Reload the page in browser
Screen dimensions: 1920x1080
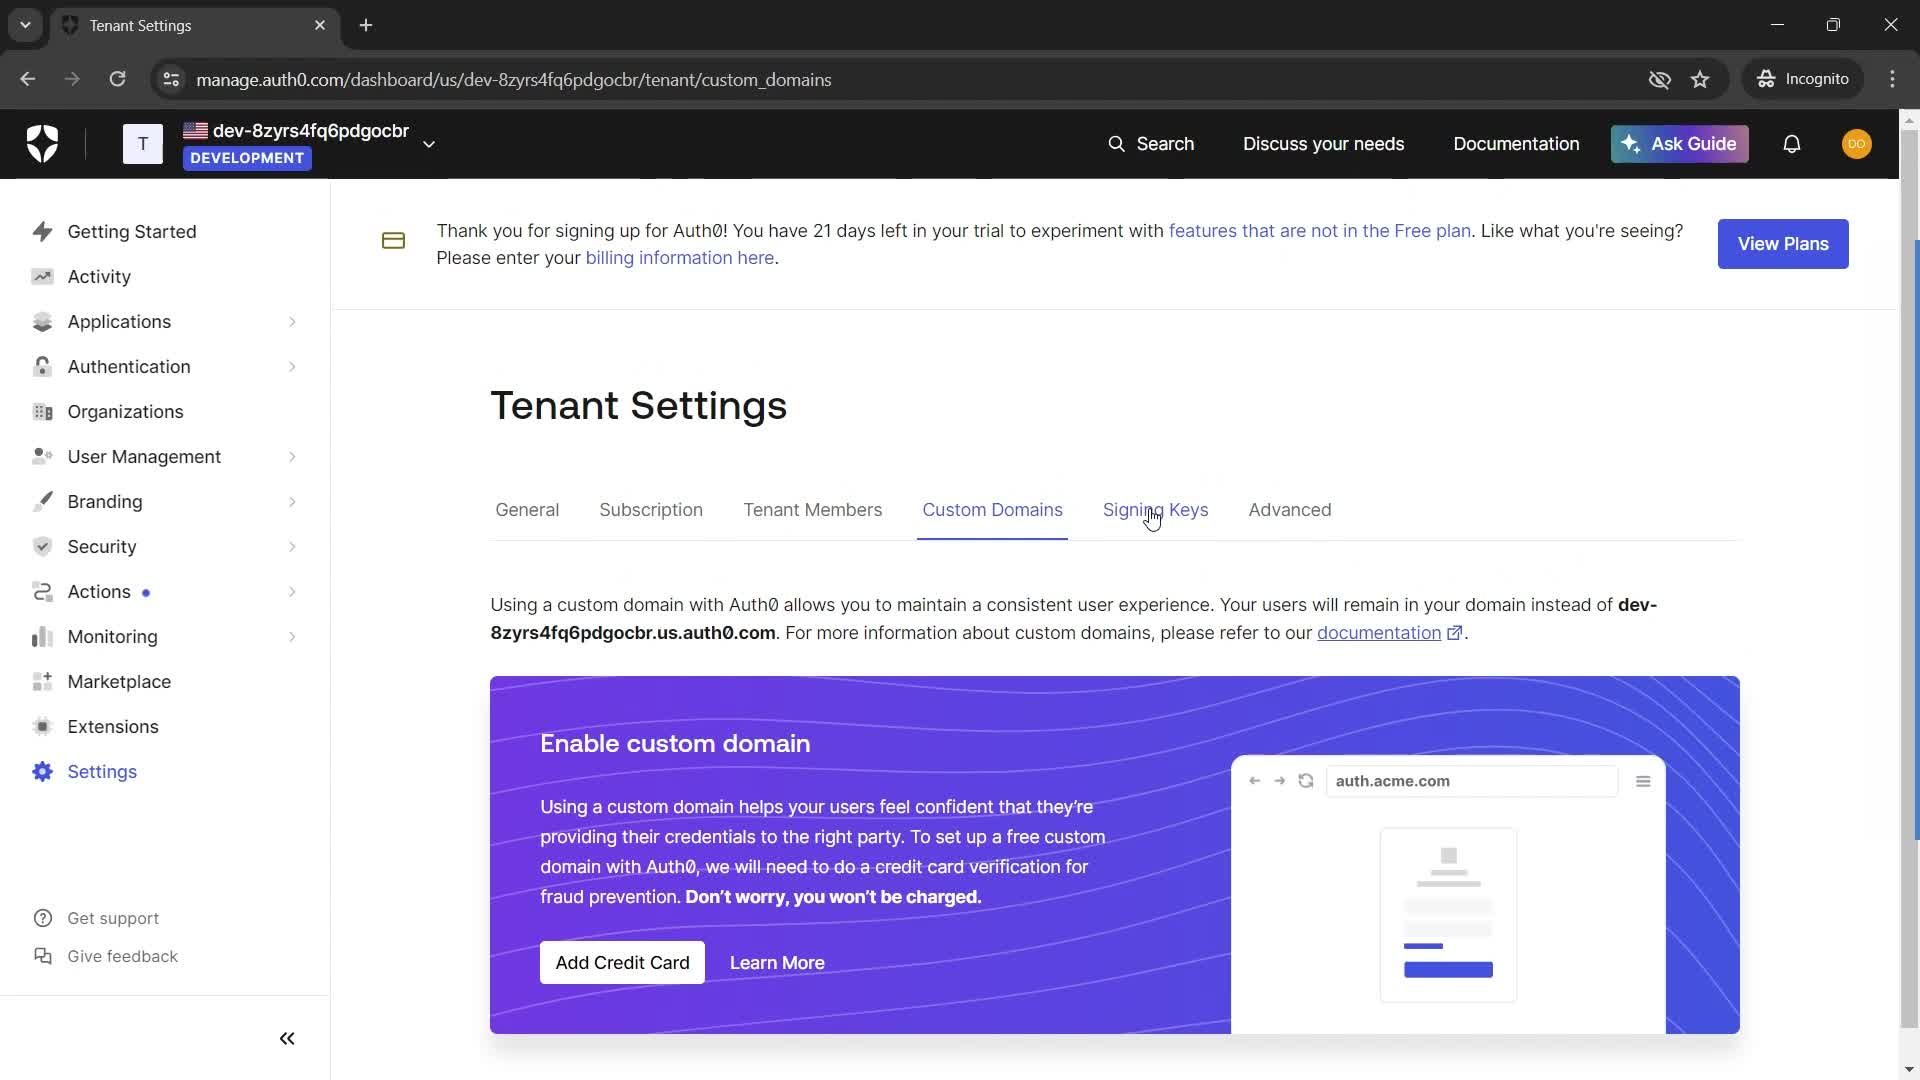pyautogui.click(x=117, y=80)
